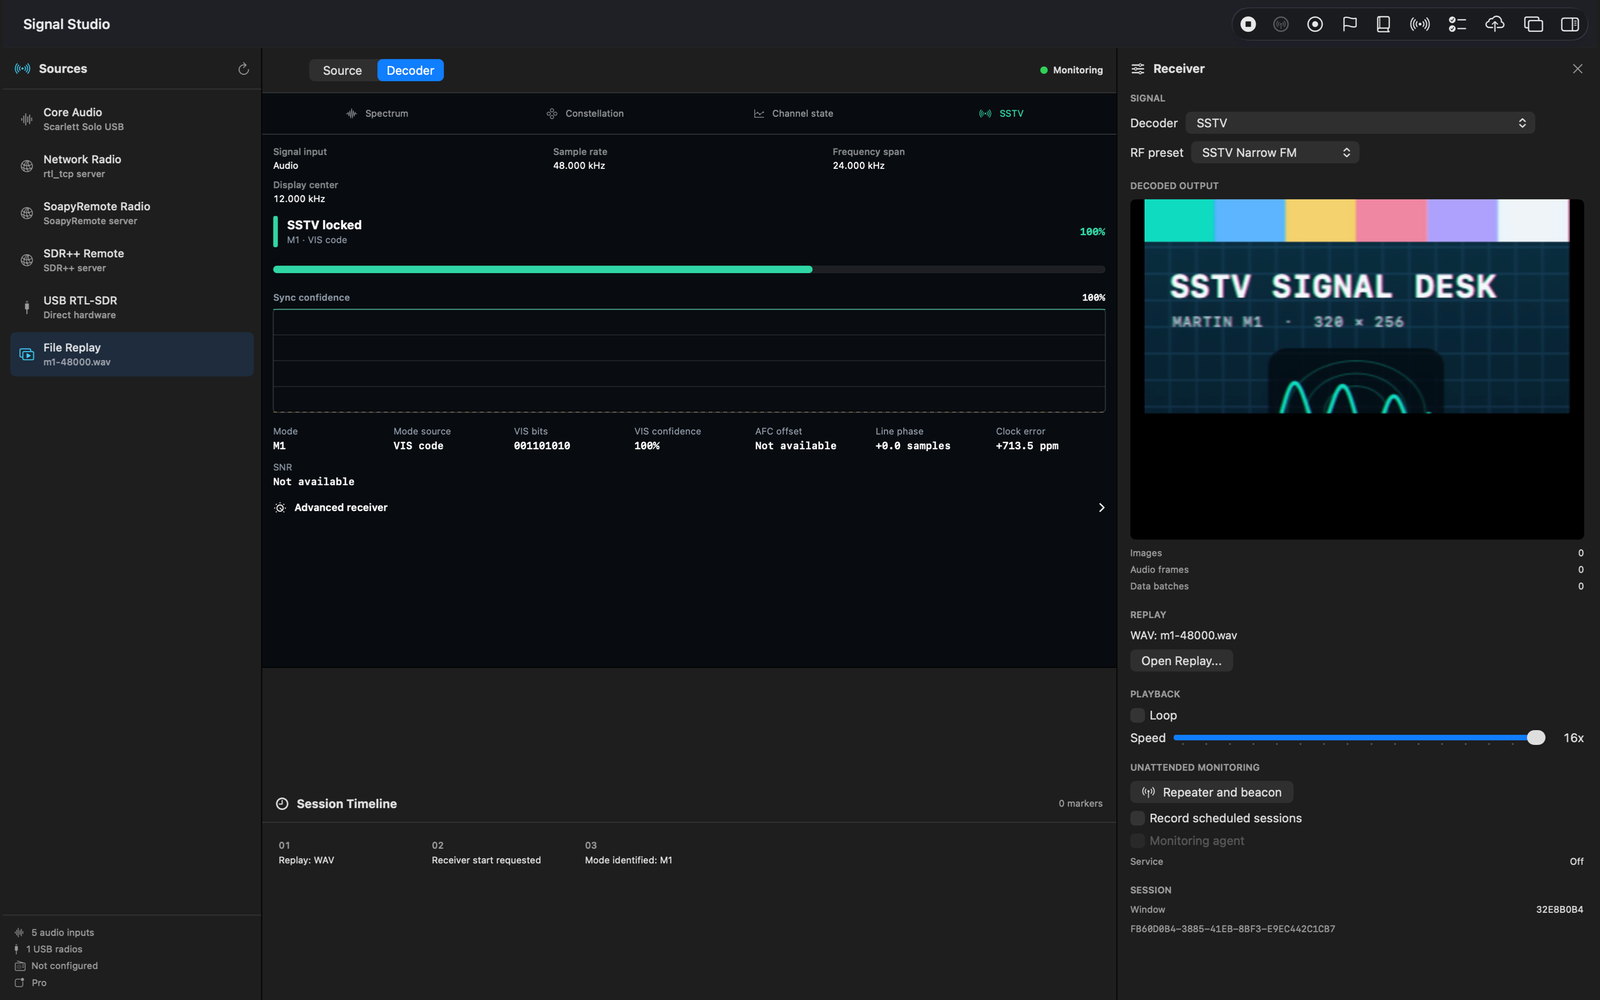Open the SSTV tab
The height and width of the screenshot is (1000, 1600).
click(x=1001, y=113)
